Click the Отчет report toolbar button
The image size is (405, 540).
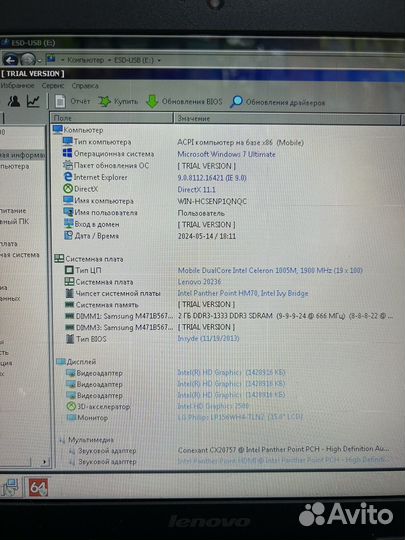pos(73,101)
